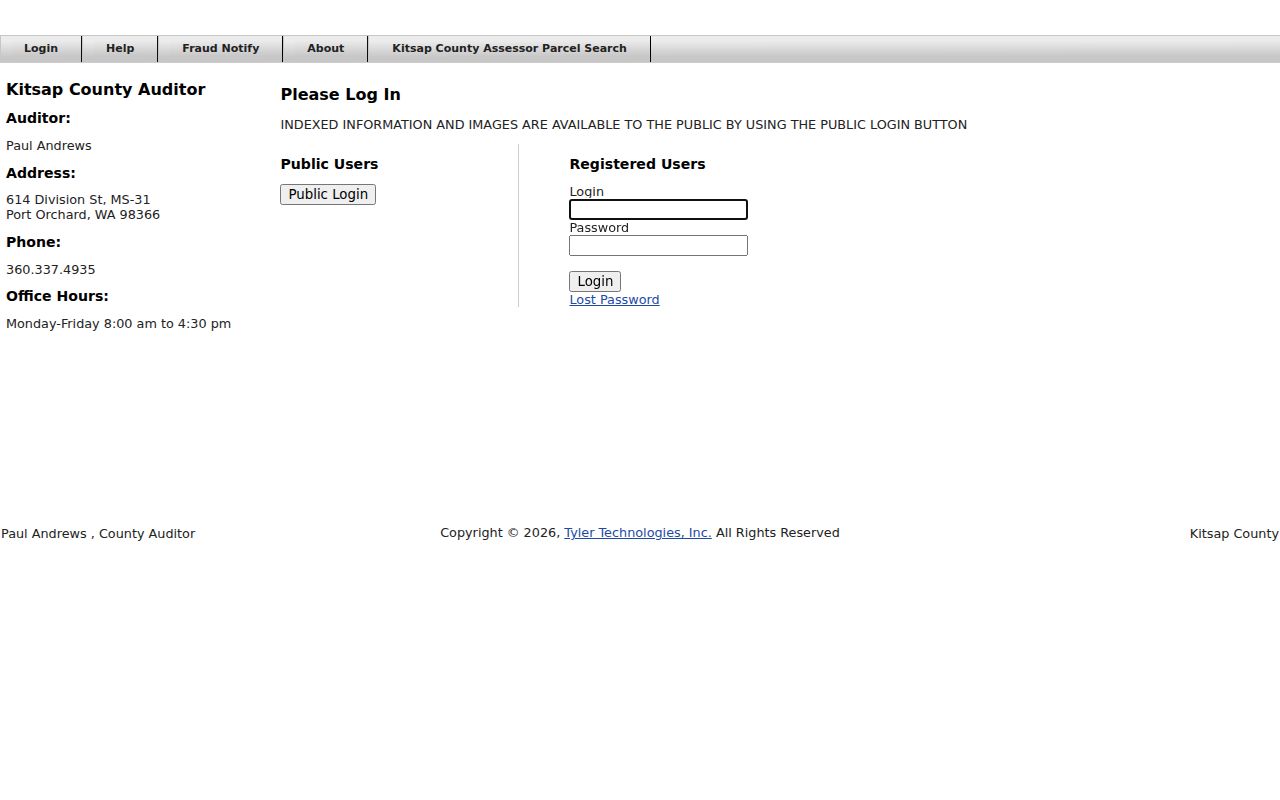1280x800 pixels.
Task: Submit with the registered users Login button
Action: click(x=595, y=281)
